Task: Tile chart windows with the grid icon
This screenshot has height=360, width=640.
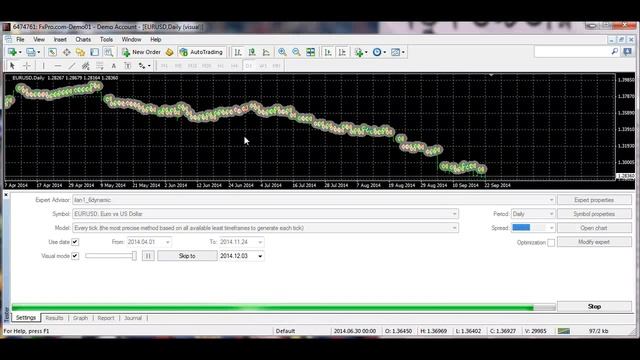Action: pos(311,52)
